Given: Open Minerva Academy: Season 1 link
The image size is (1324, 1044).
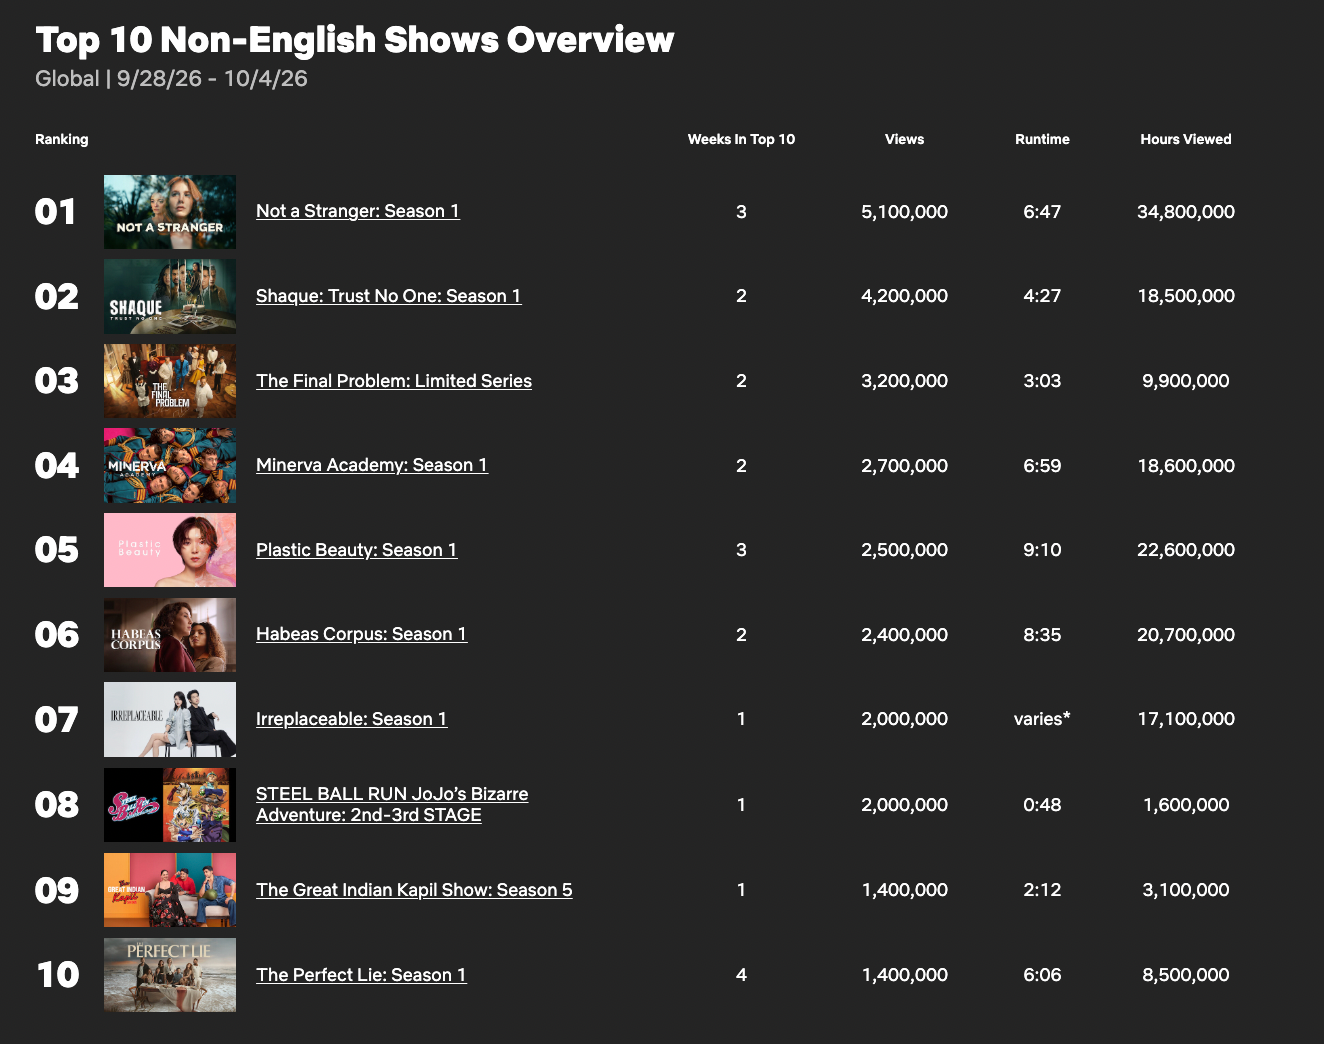Looking at the screenshot, I should pyautogui.click(x=372, y=465).
